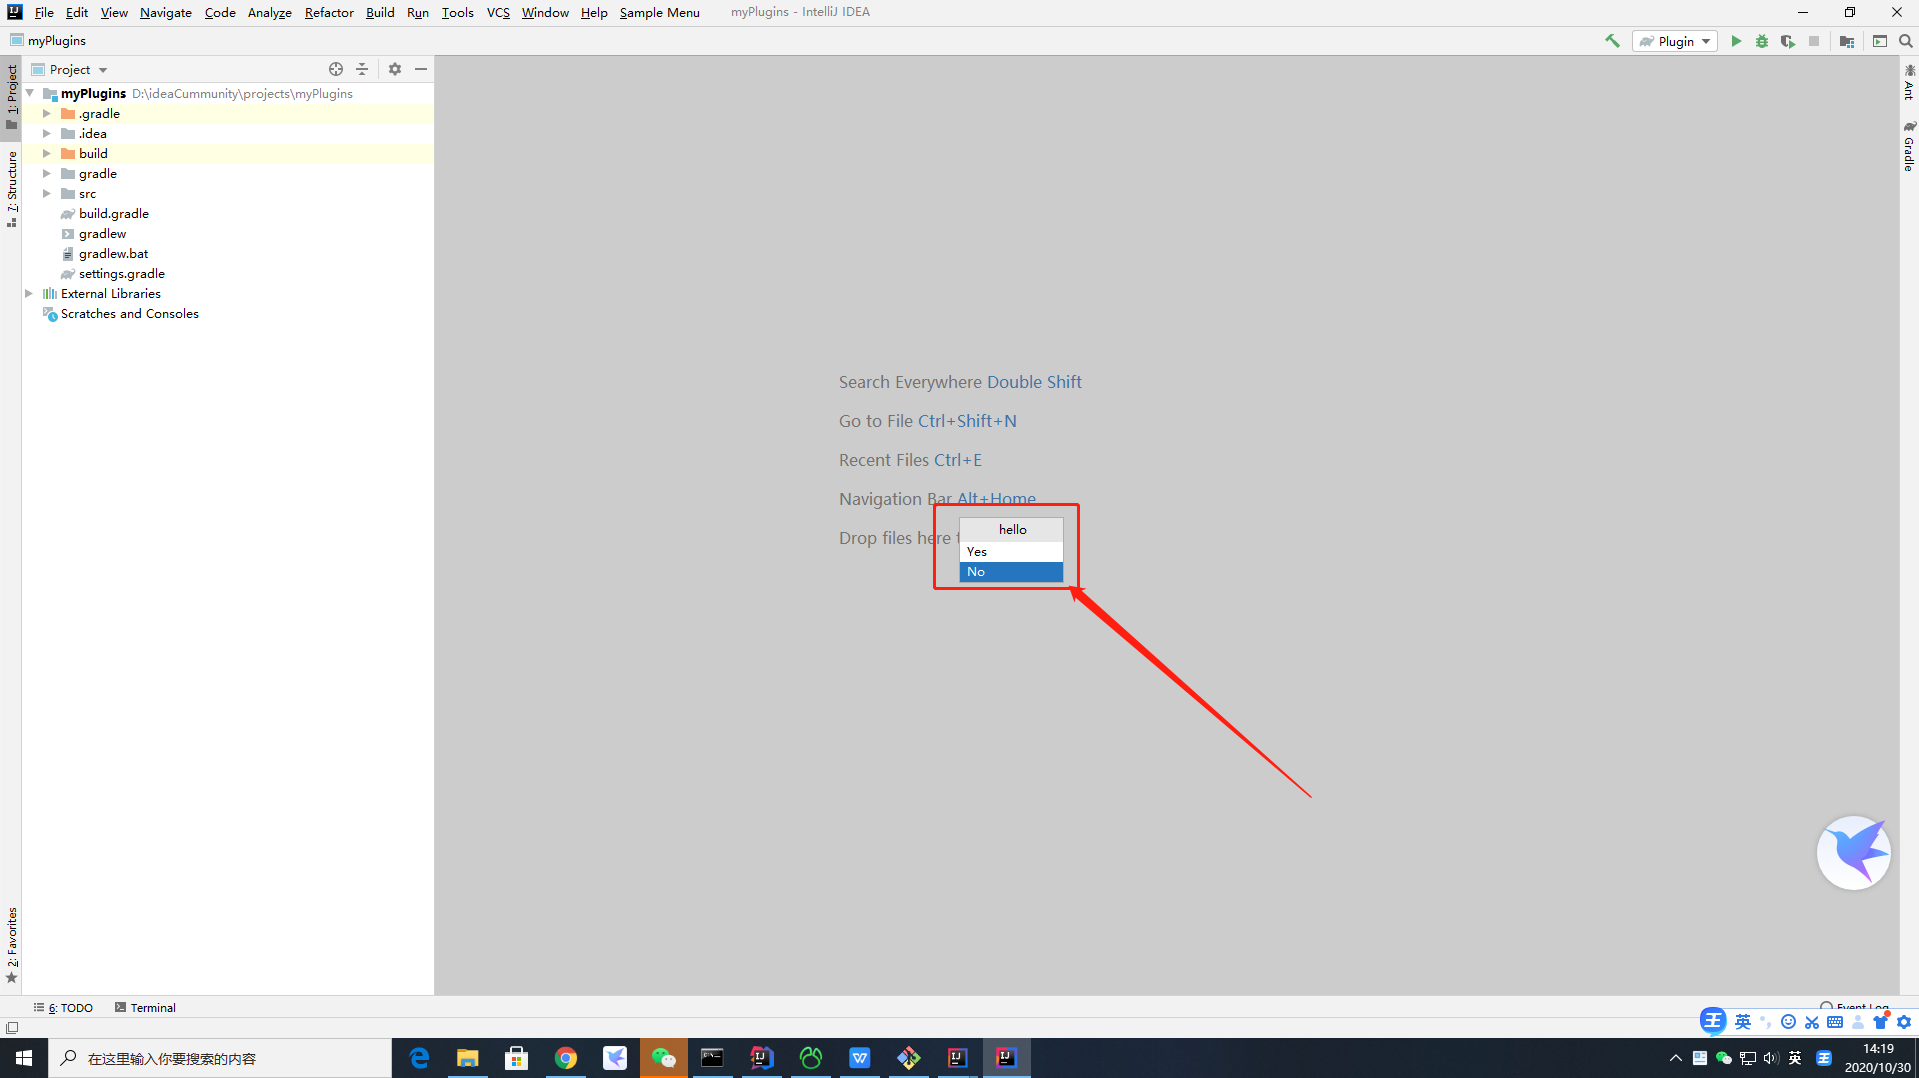Screen dimensions: 1919x1078
Task: Open the File menu
Action: click(x=44, y=12)
